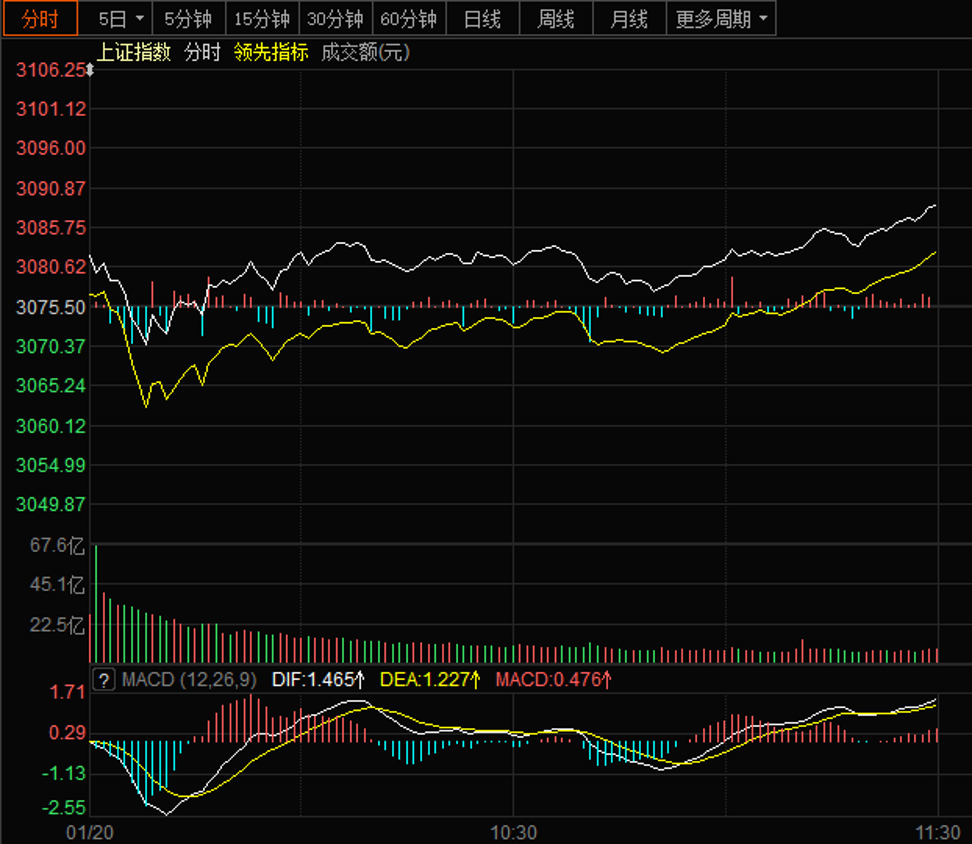Open the 月线 monthly chart

629,19
